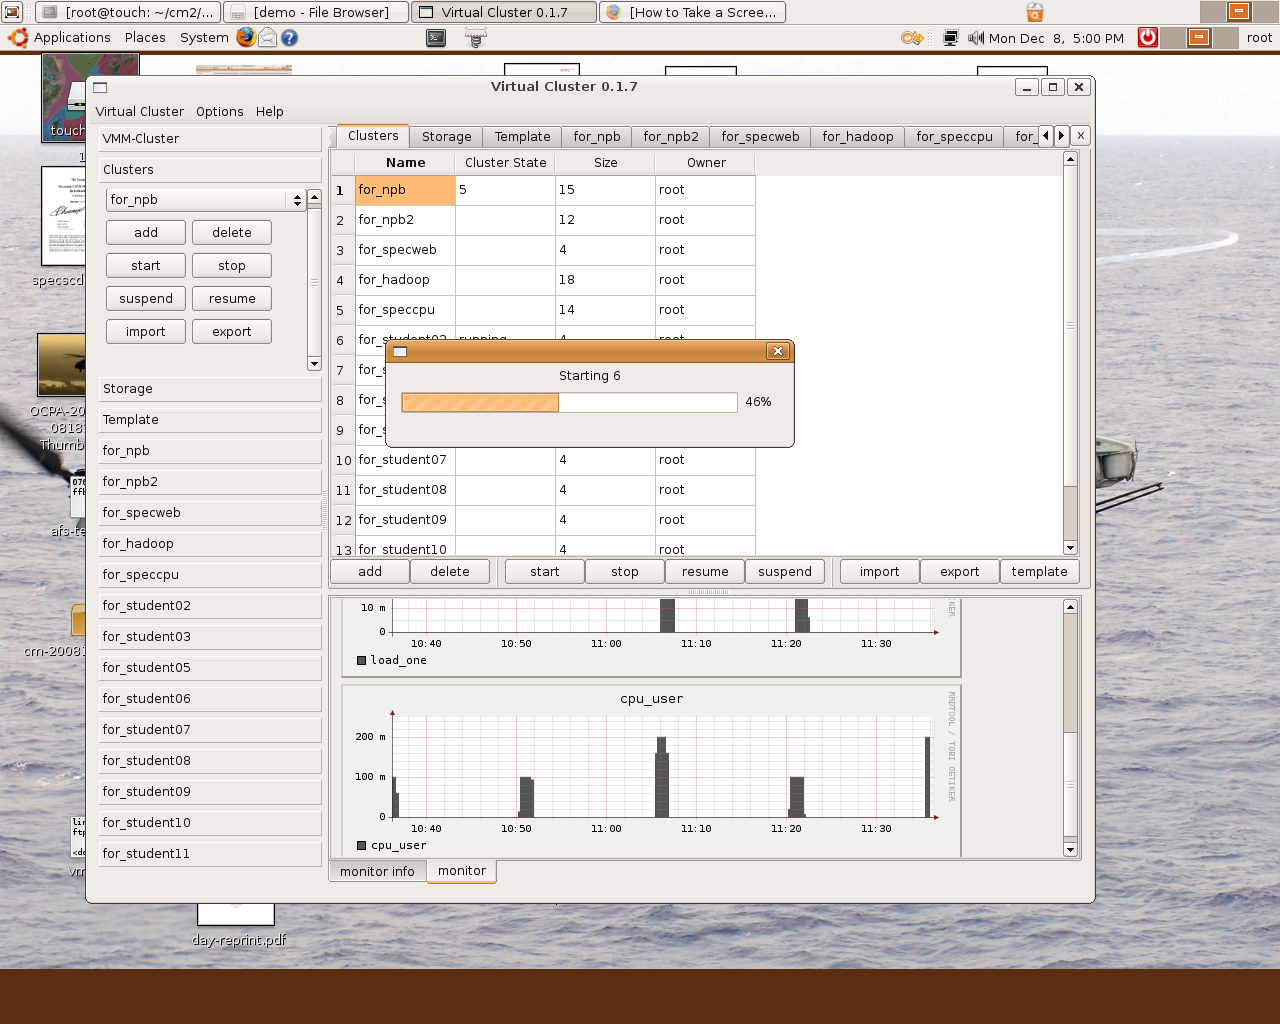This screenshot has width=1280, height=1024.
Task: Click the red power button icon
Action: pyautogui.click(x=1148, y=38)
